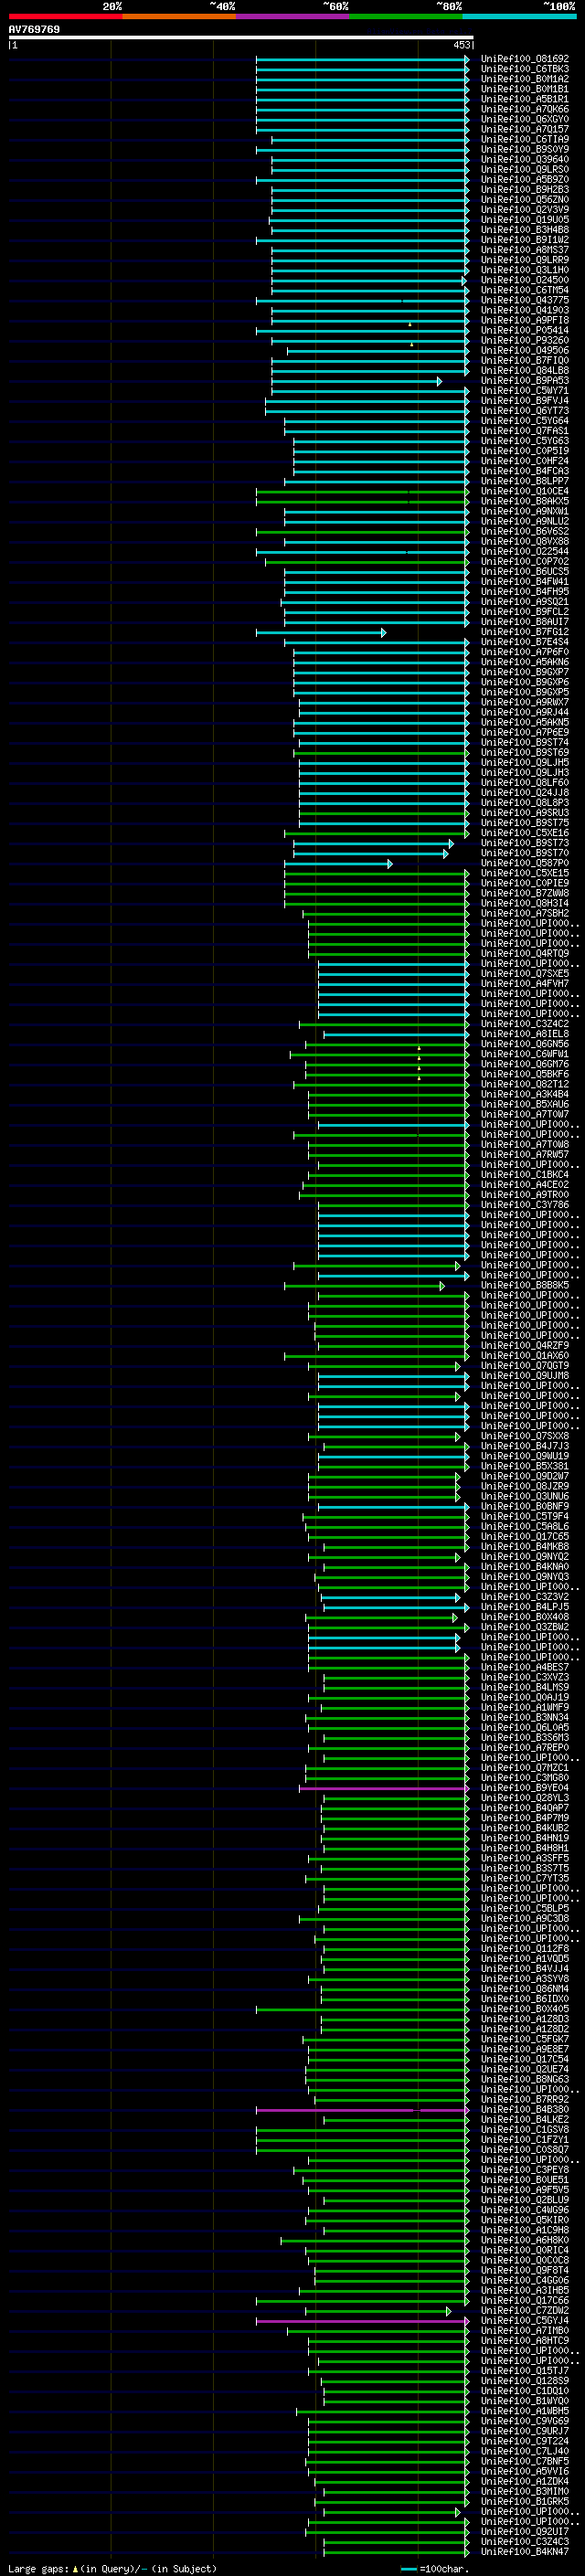
Task: Click label UniRef100_Q56ZN0
Action: click(524, 199)
